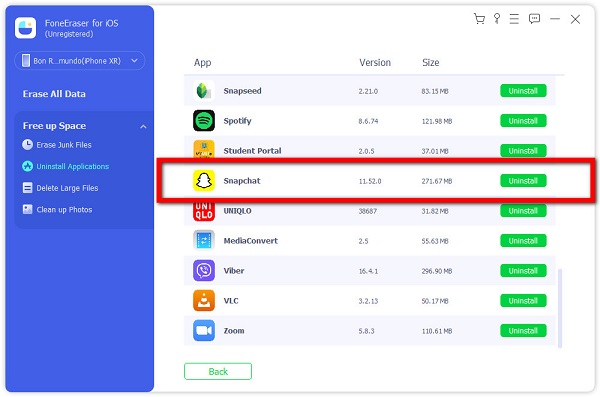The width and height of the screenshot is (600, 397).
Task: Click the Student Portal app icon
Action: (204, 149)
